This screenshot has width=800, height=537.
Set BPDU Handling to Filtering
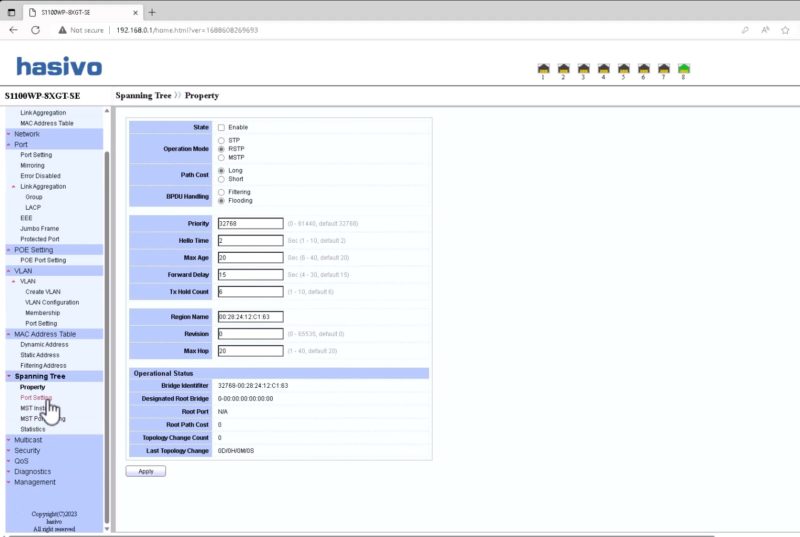point(221,192)
